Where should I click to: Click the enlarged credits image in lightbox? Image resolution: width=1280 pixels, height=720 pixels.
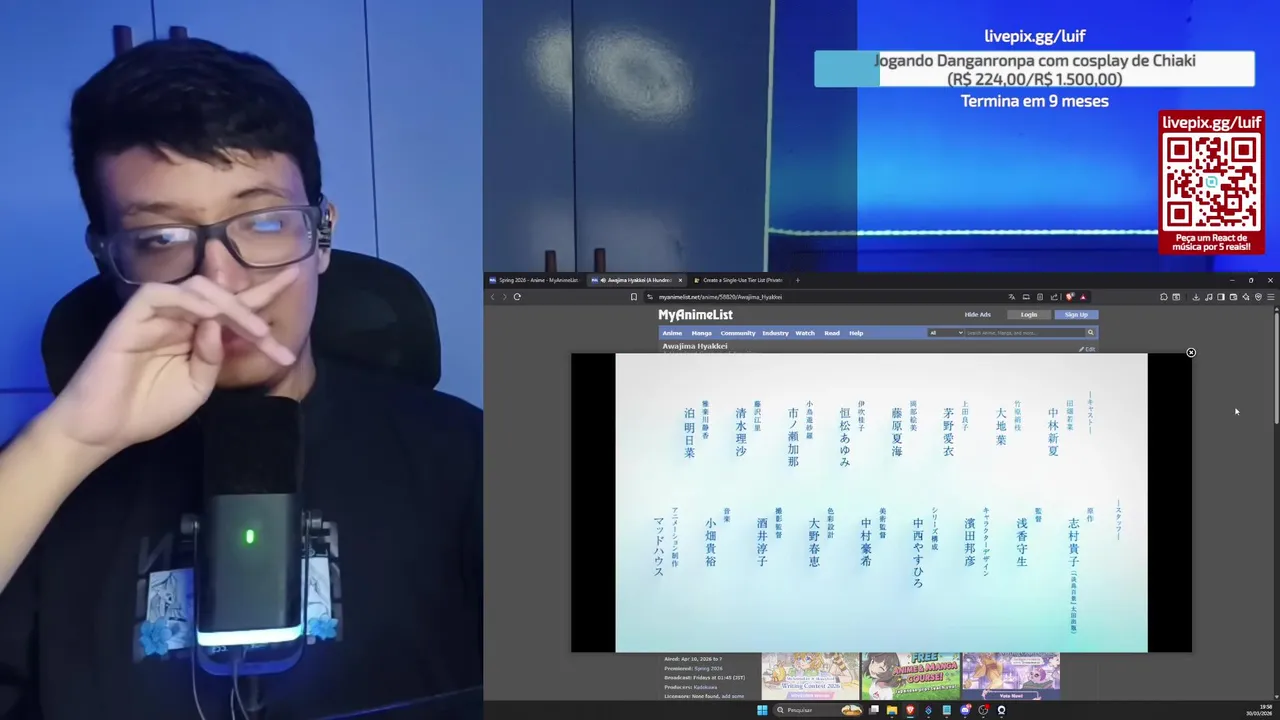[x=881, y=502]
